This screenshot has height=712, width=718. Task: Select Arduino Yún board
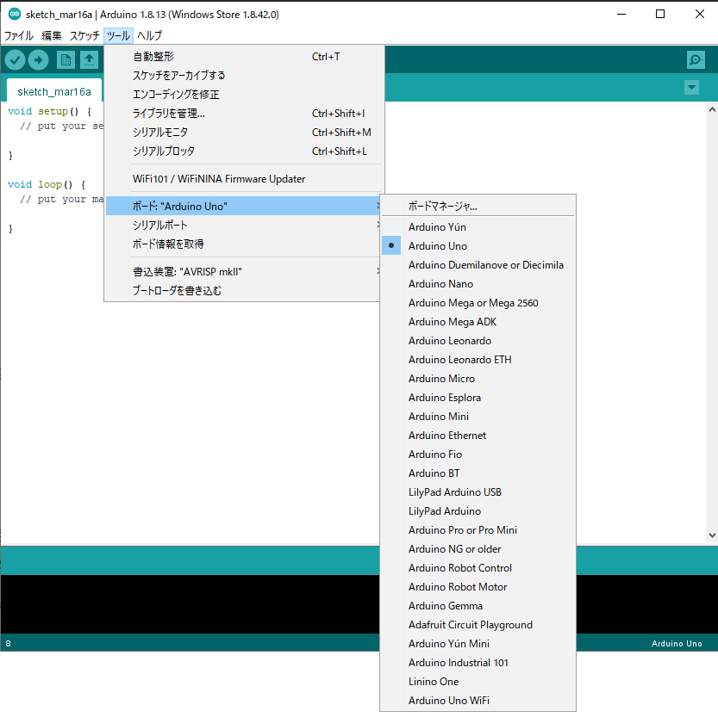[x=478, y=227]
